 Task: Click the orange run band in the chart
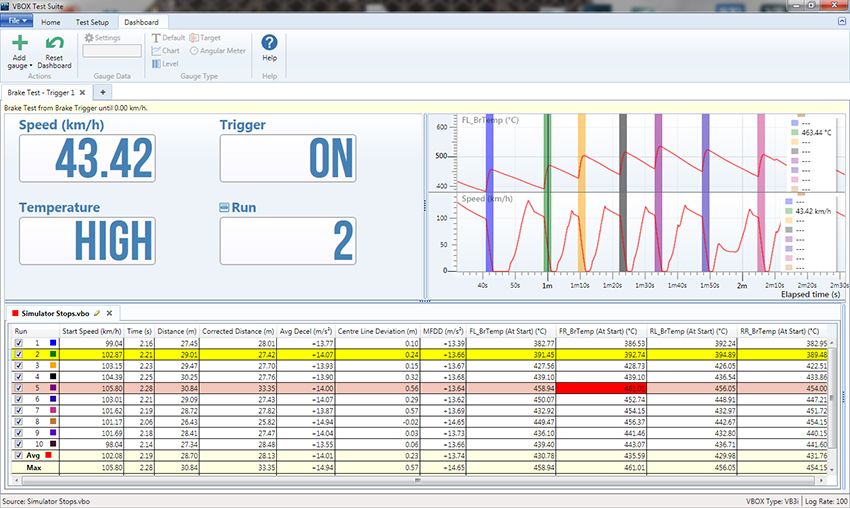tap(581, 192)
